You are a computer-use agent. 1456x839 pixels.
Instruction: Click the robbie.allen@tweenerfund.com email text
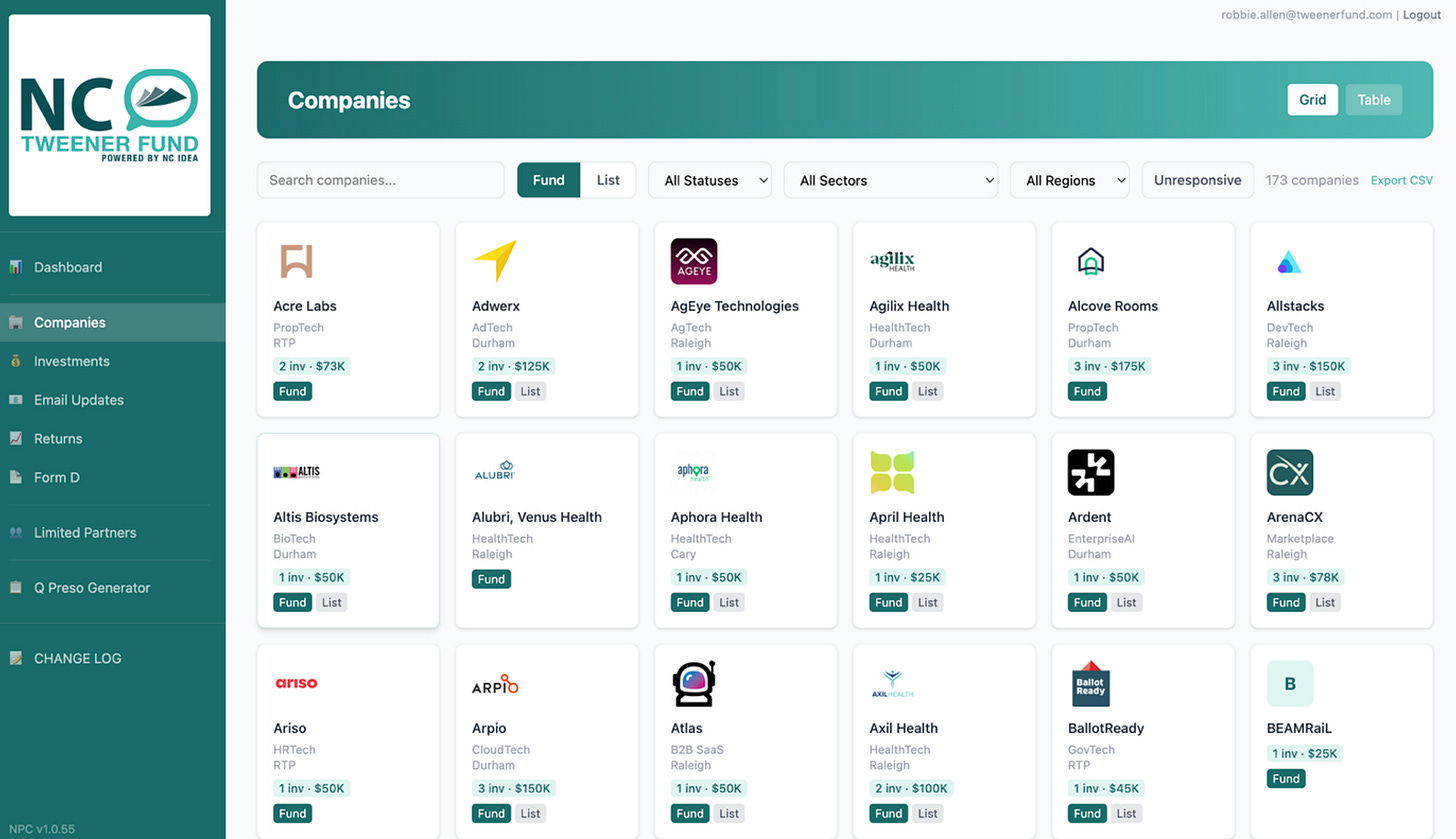1307,15
